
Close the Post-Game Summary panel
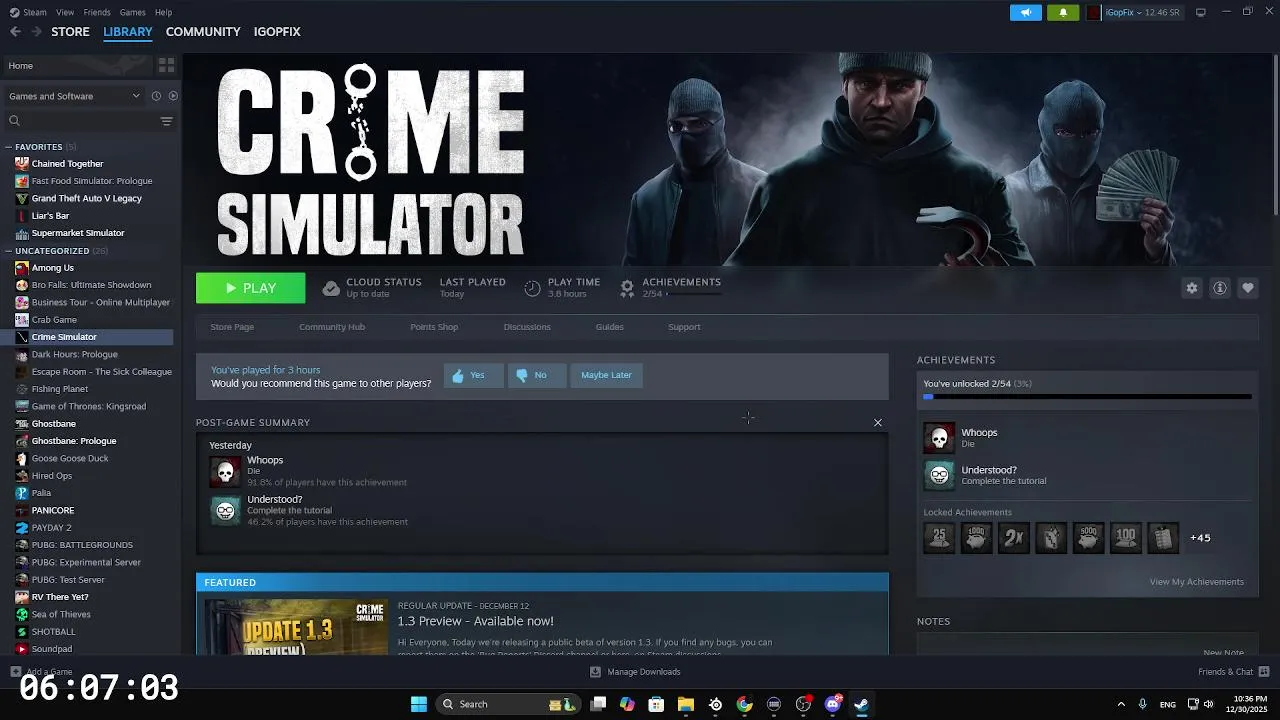[x=878, y=422]
